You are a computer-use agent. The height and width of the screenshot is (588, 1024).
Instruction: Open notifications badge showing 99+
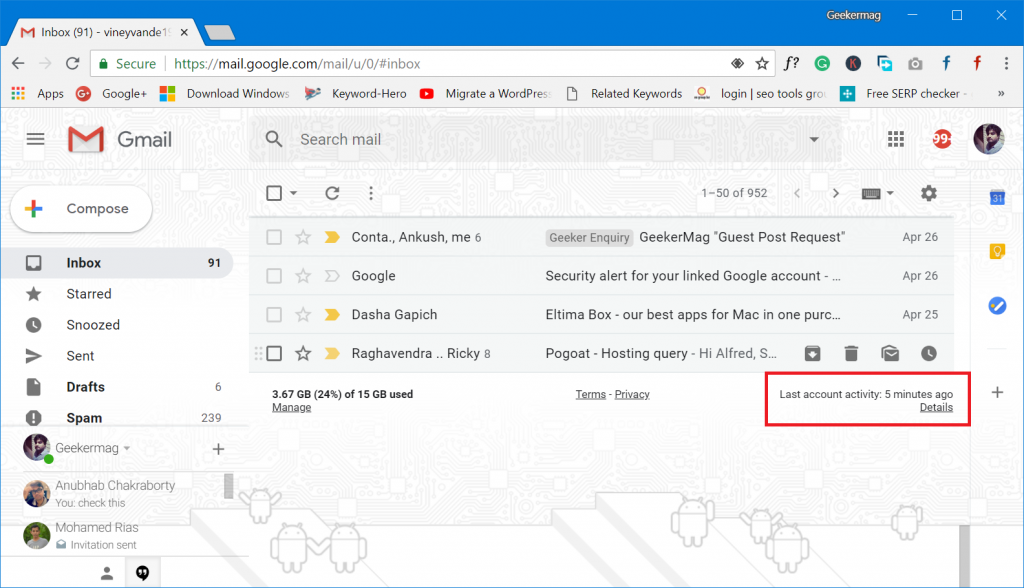click(942, 139)
